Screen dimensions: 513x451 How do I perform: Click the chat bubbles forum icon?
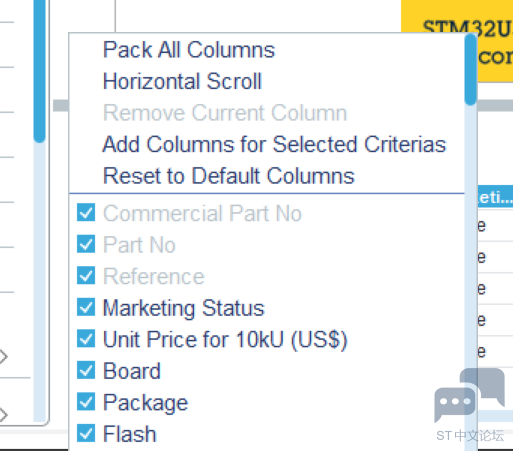pos(469,394)
